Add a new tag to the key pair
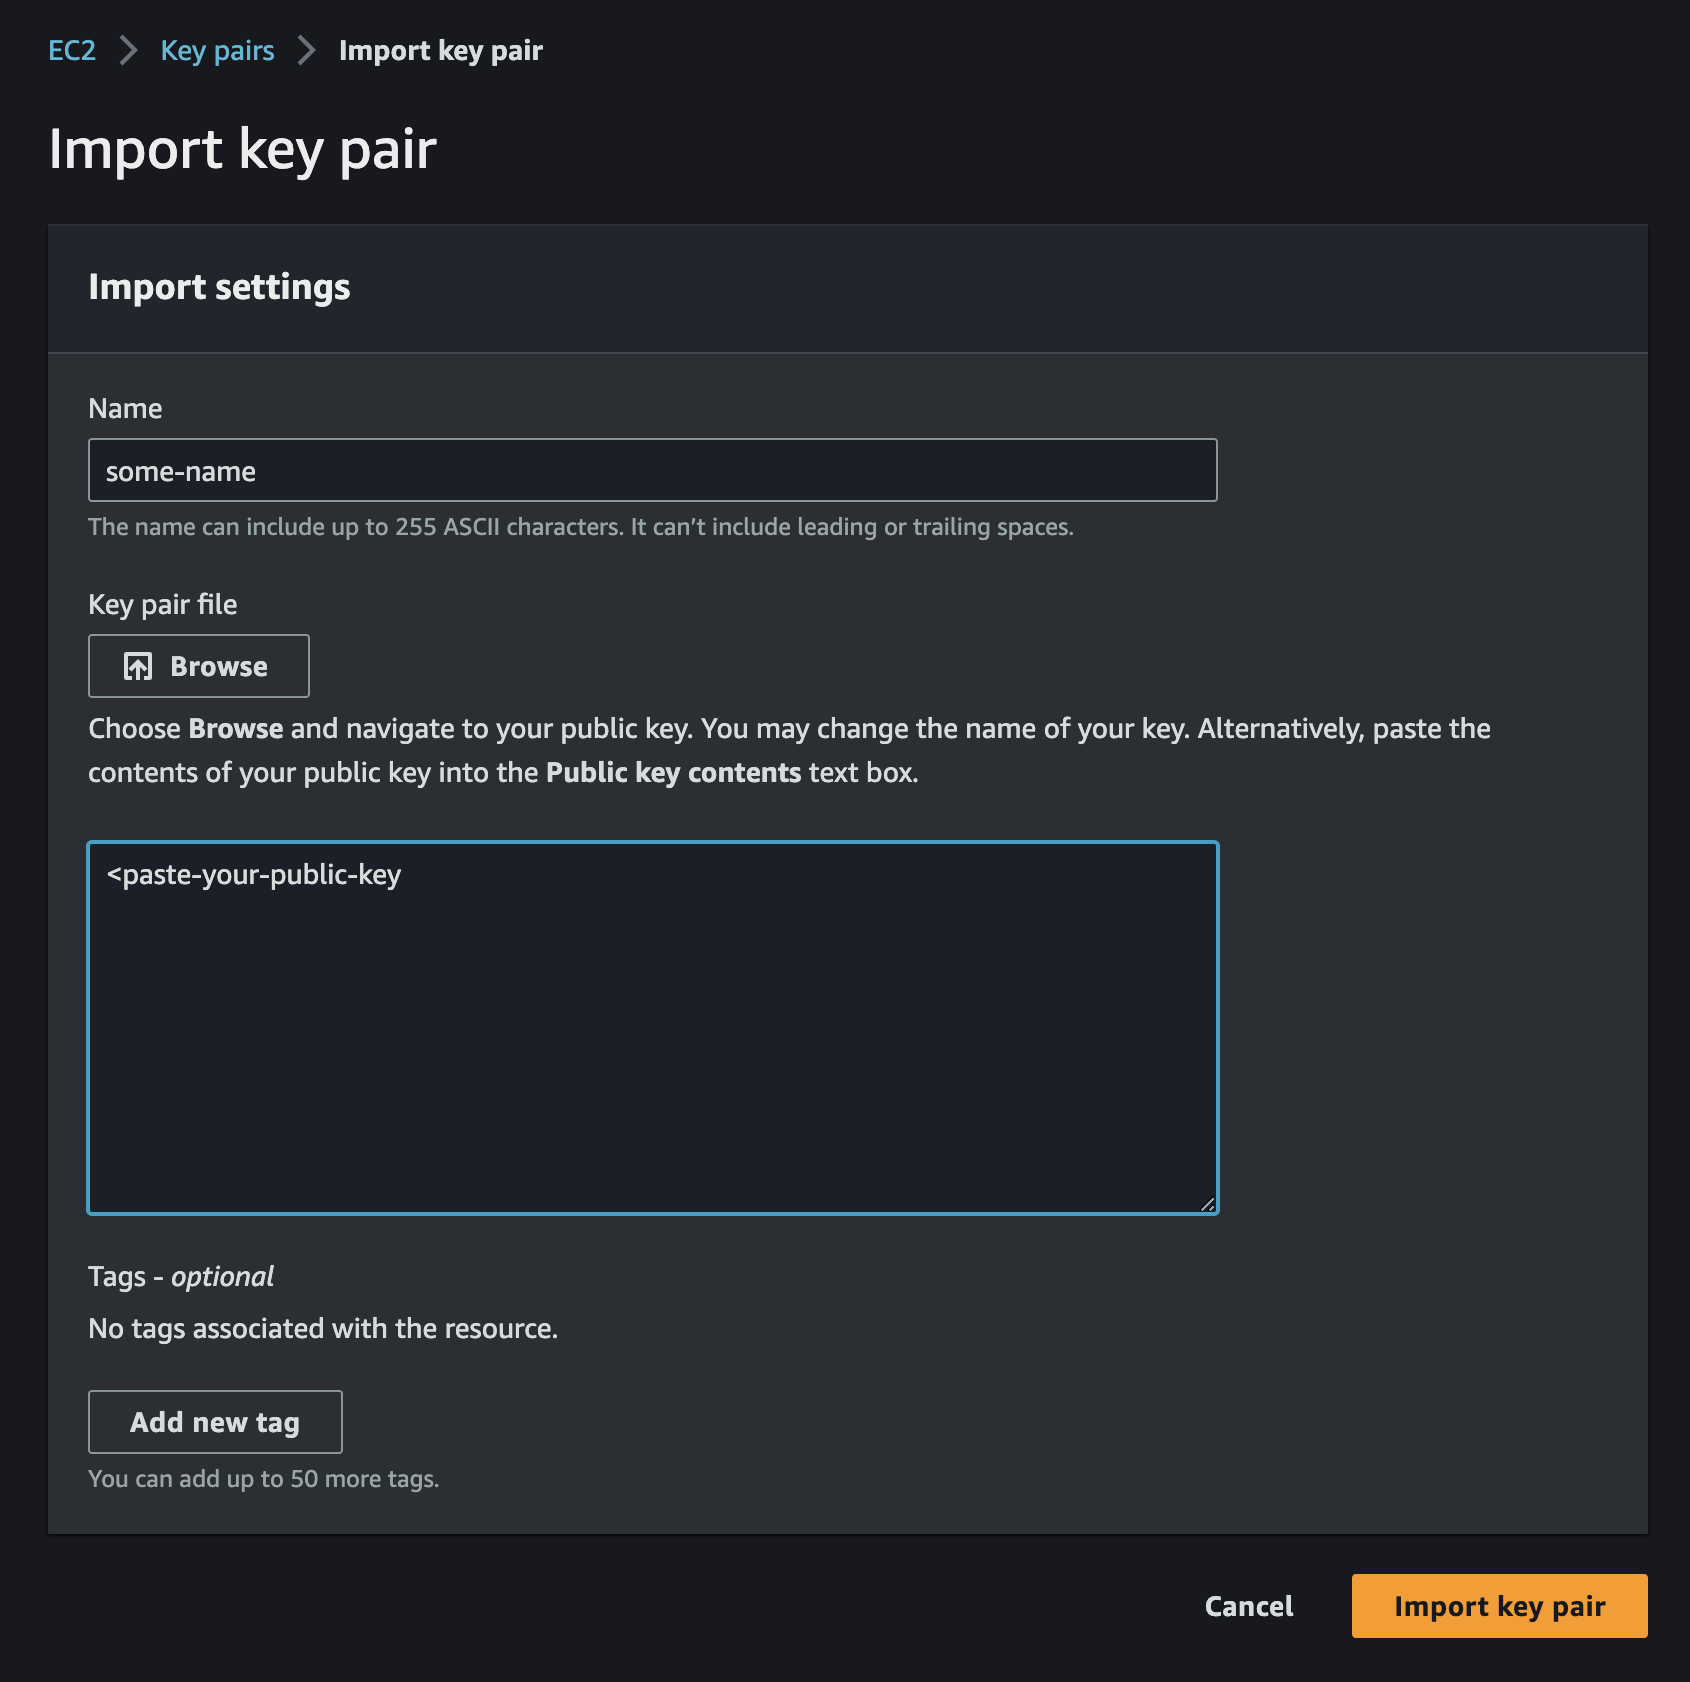The width and height of the screenshot is (1690, 1682). tap(214, 1421)
